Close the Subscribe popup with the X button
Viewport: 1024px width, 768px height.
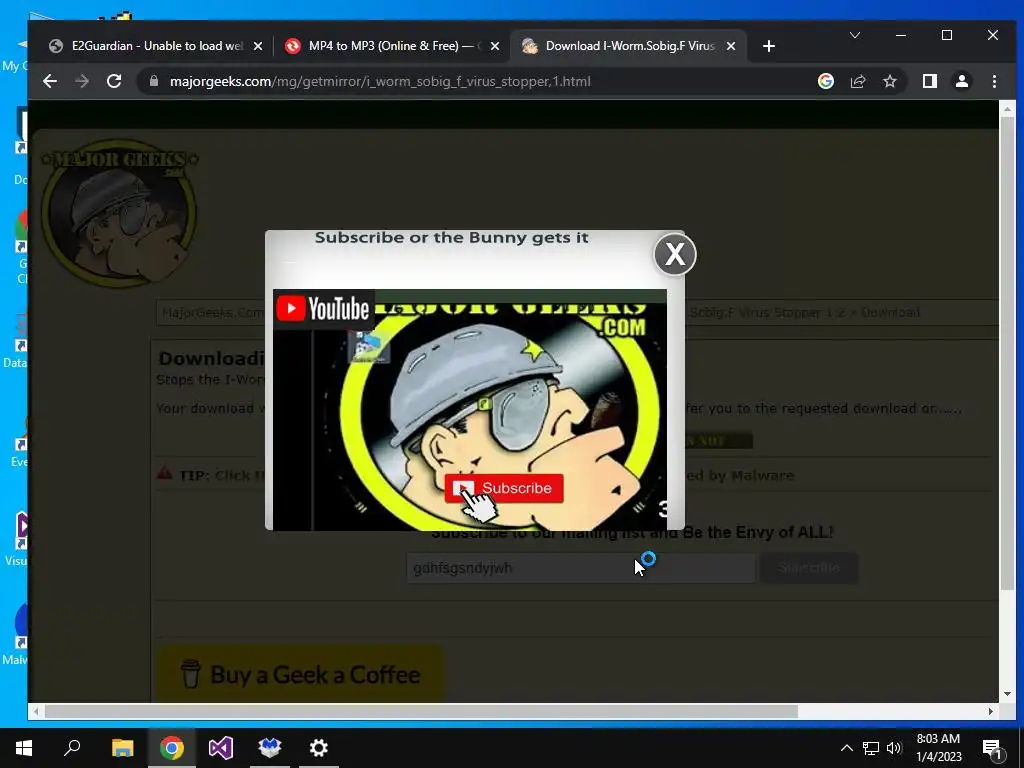coord(675,254)
